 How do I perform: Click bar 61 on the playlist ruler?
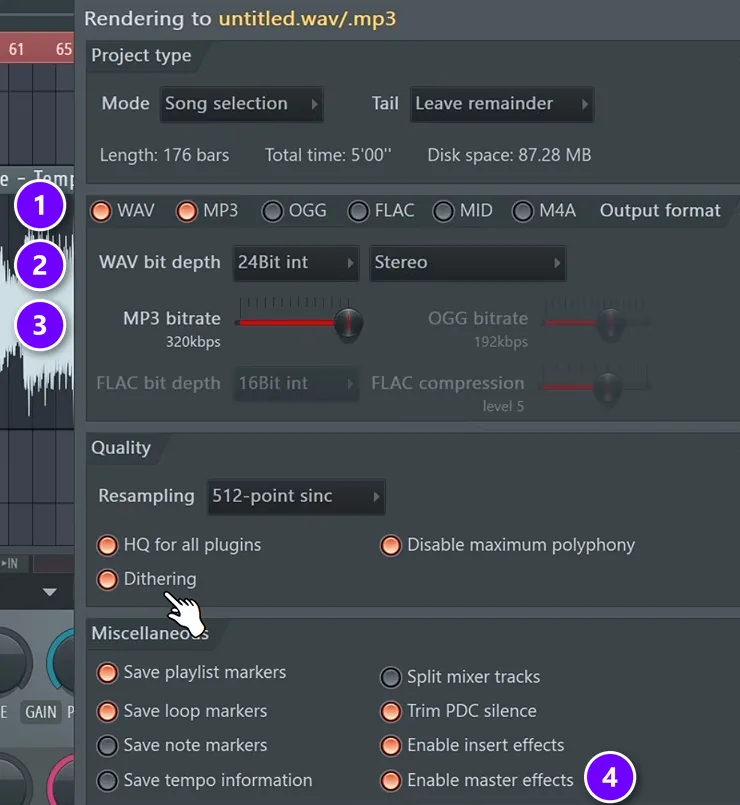pos(16,49)
